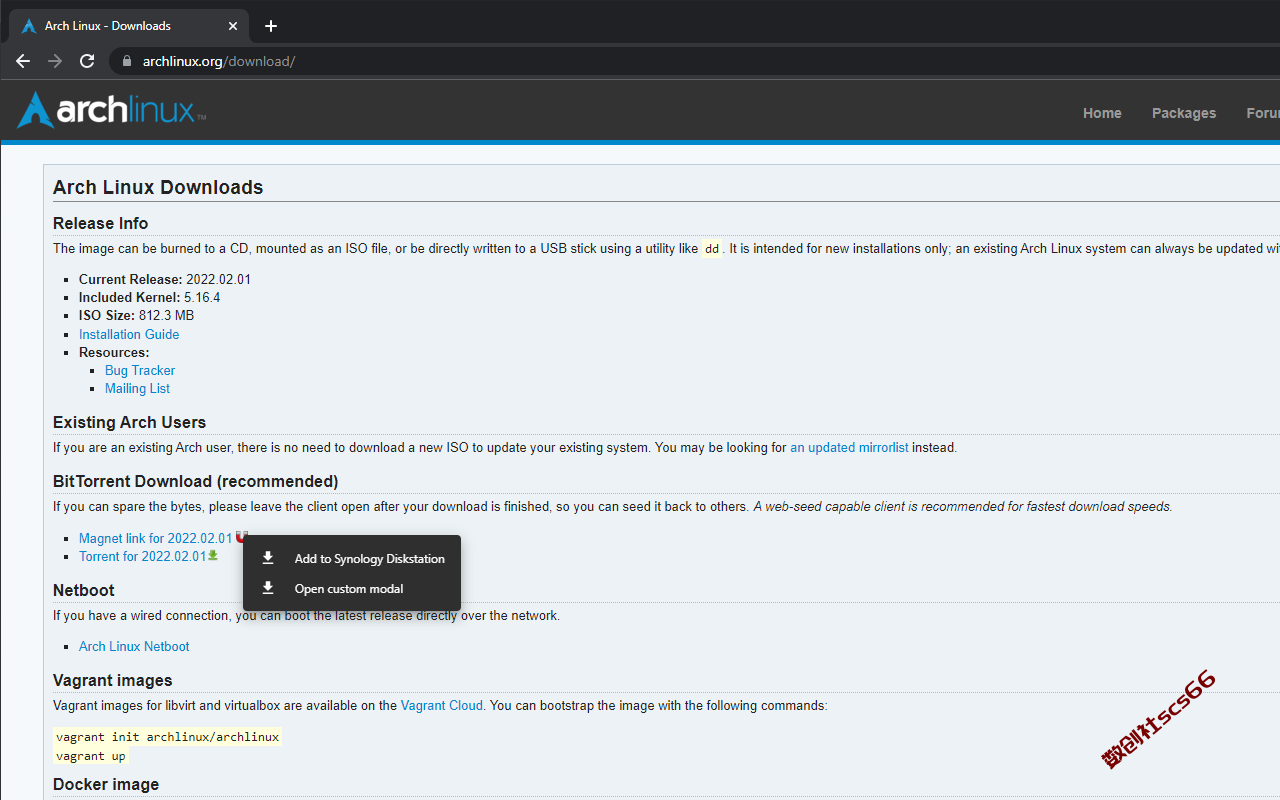Click the padlock site info icon
This screenshot has height=800, width=1280.
pyautogui.click(x=126, y=61)
